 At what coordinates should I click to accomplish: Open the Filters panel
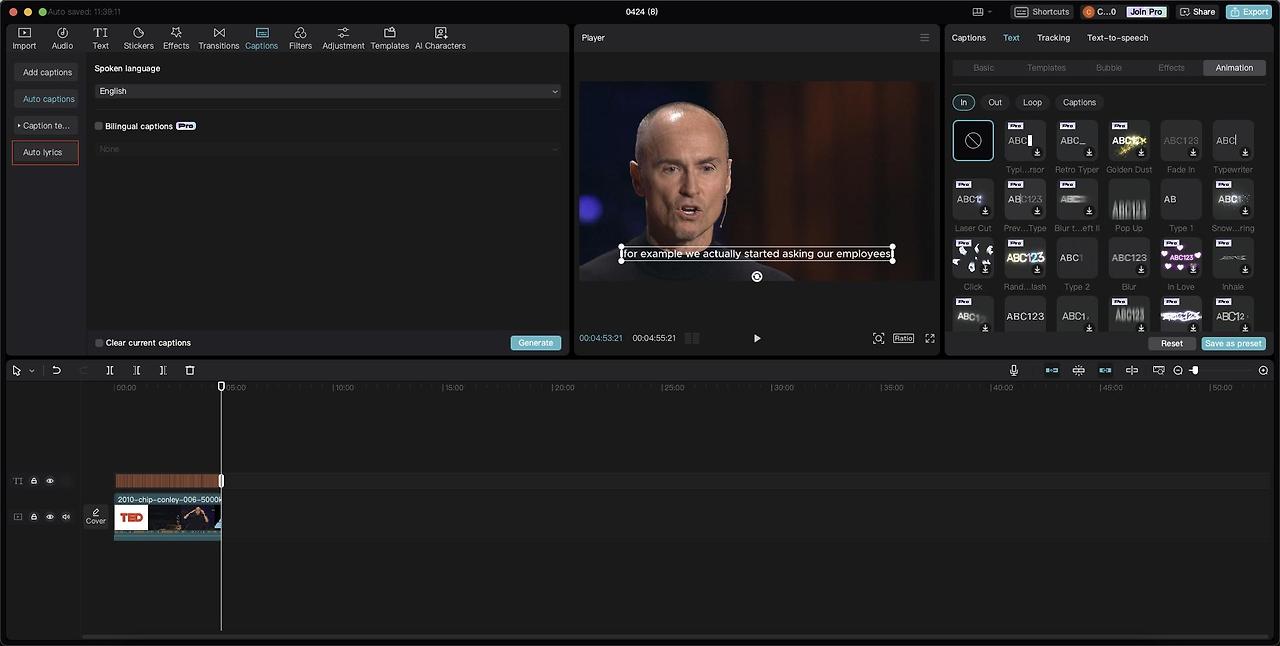click(x=300, y=38)
